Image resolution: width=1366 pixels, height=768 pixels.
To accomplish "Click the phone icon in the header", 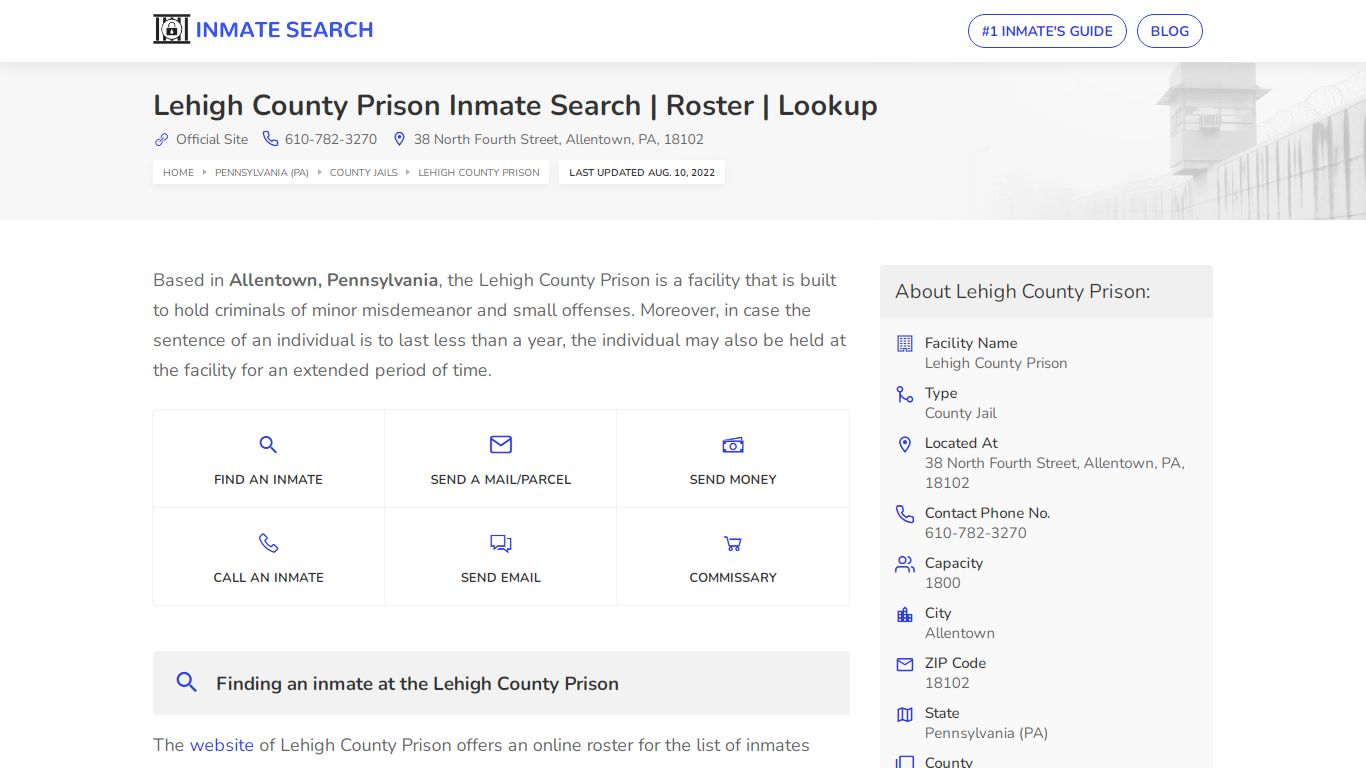I will point(270,139).
